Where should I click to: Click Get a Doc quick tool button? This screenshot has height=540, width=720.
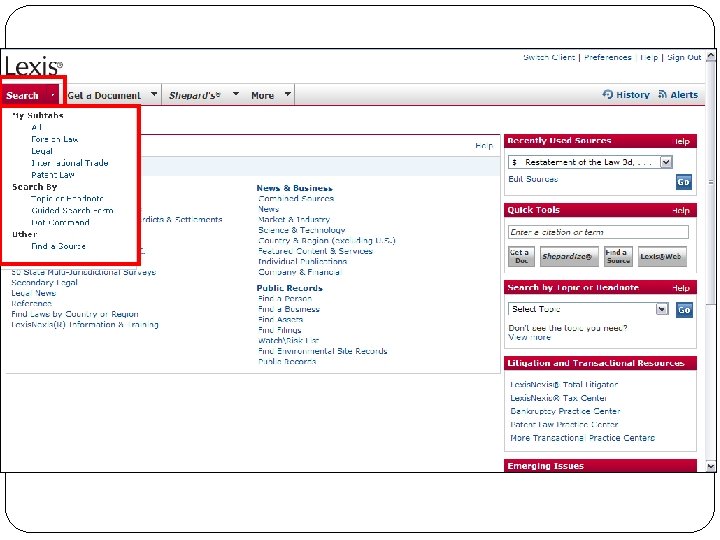[521, 256]
